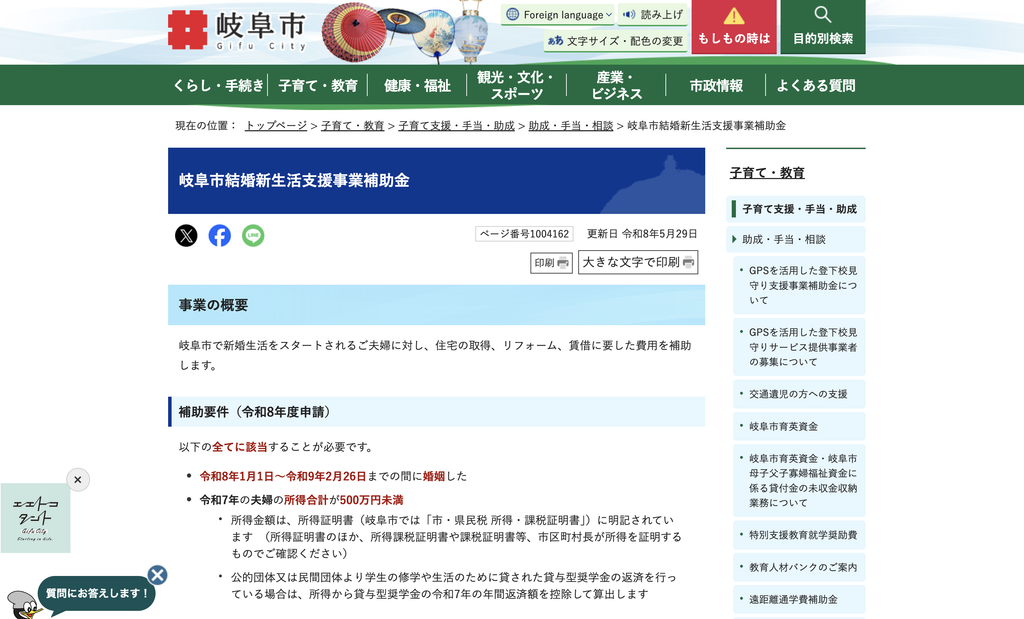Open GPS見守りサービス提供事業者の募集 link
The width and height of the screenshot is (1024, 619).
click(799, 347)
